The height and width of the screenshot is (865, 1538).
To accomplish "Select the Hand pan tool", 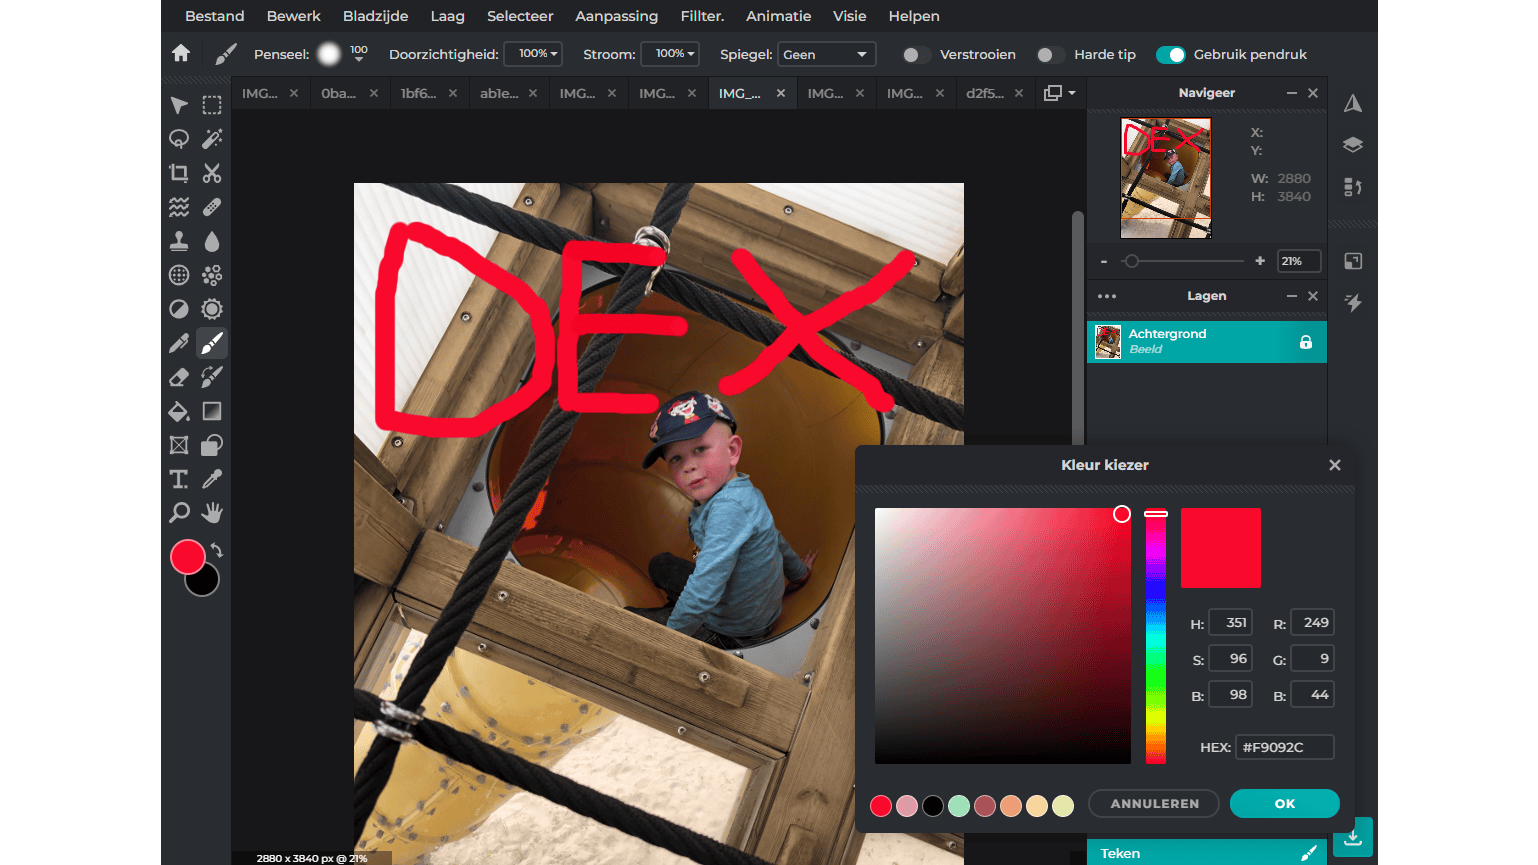I will tap(212, 513).
